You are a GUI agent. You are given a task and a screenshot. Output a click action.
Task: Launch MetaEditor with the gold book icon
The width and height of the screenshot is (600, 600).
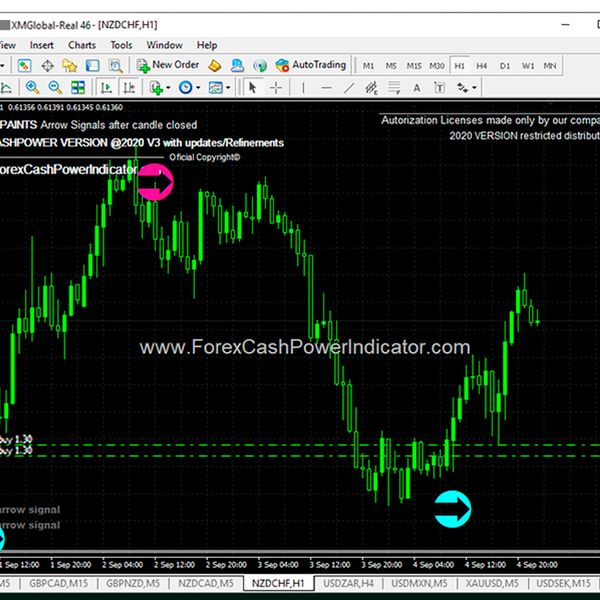[x=215, y=66]
